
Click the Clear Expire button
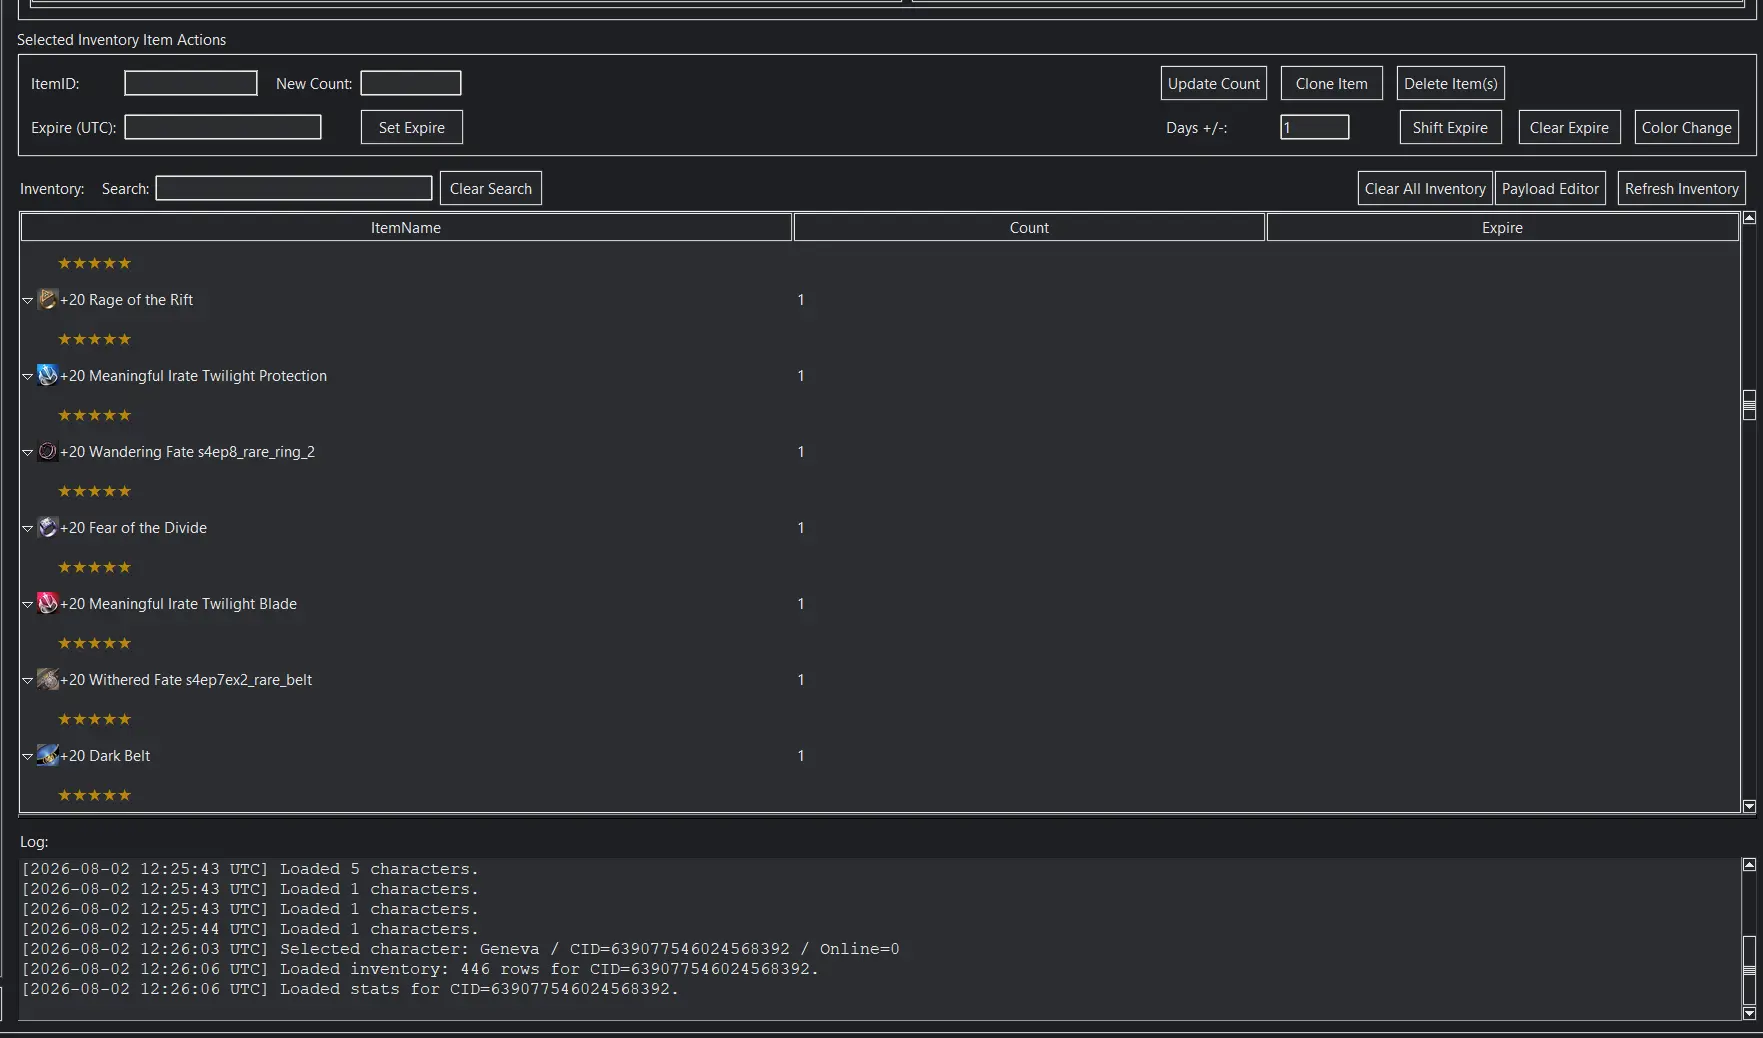1568,127
